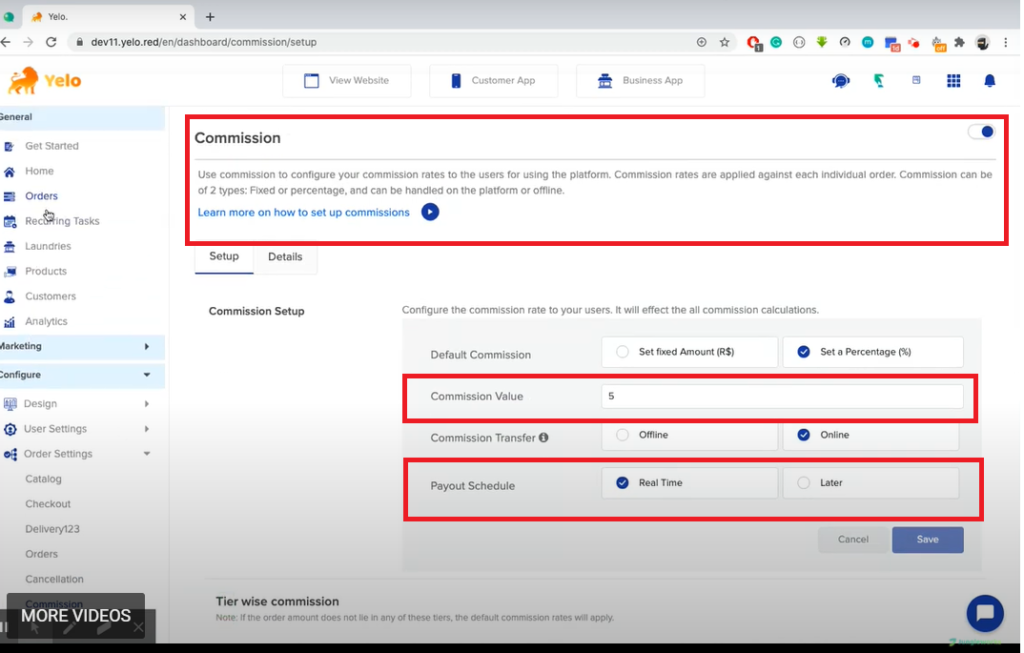The width and height of the screenshot is (1024, 653).
Task: Reload the page in browser
Action: tap(51, 42)
